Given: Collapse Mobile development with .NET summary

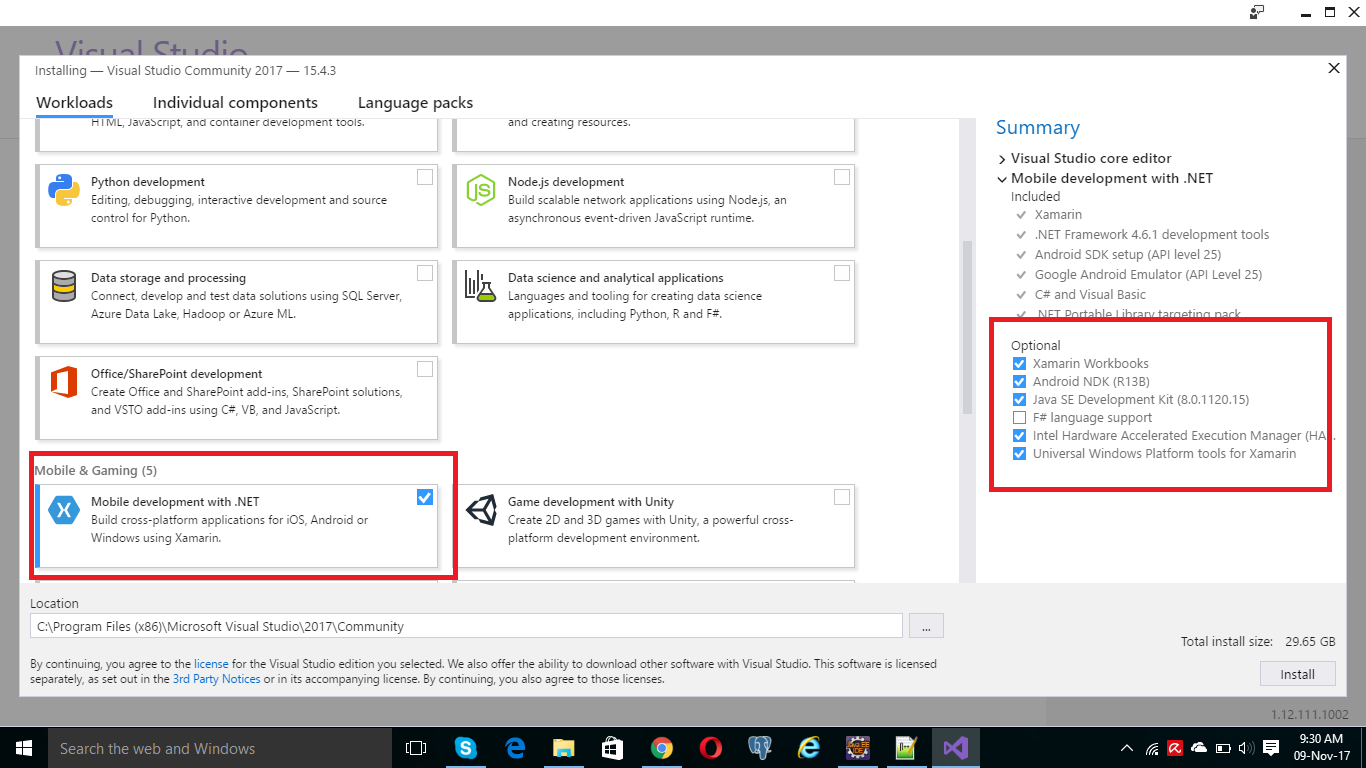Looking at the screenshot, I should 1002,179.
